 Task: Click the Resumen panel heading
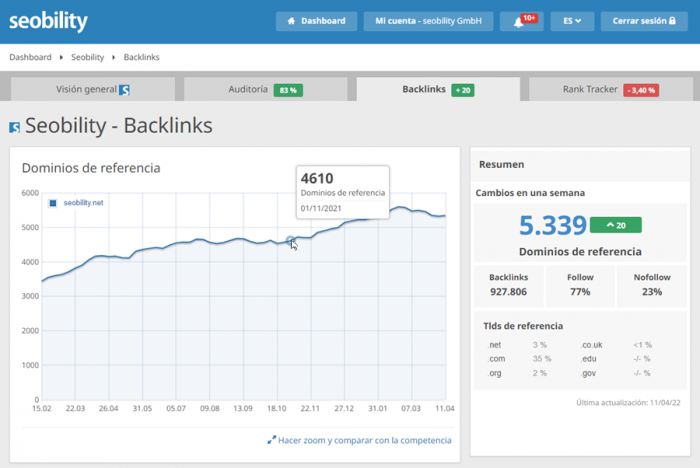501,164
